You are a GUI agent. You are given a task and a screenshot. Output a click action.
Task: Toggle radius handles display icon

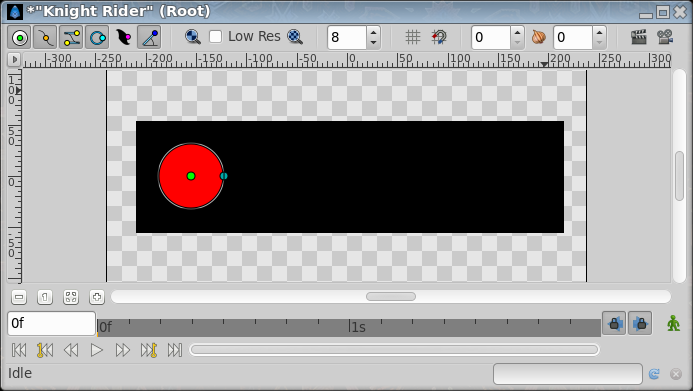(x=97, y=37)
